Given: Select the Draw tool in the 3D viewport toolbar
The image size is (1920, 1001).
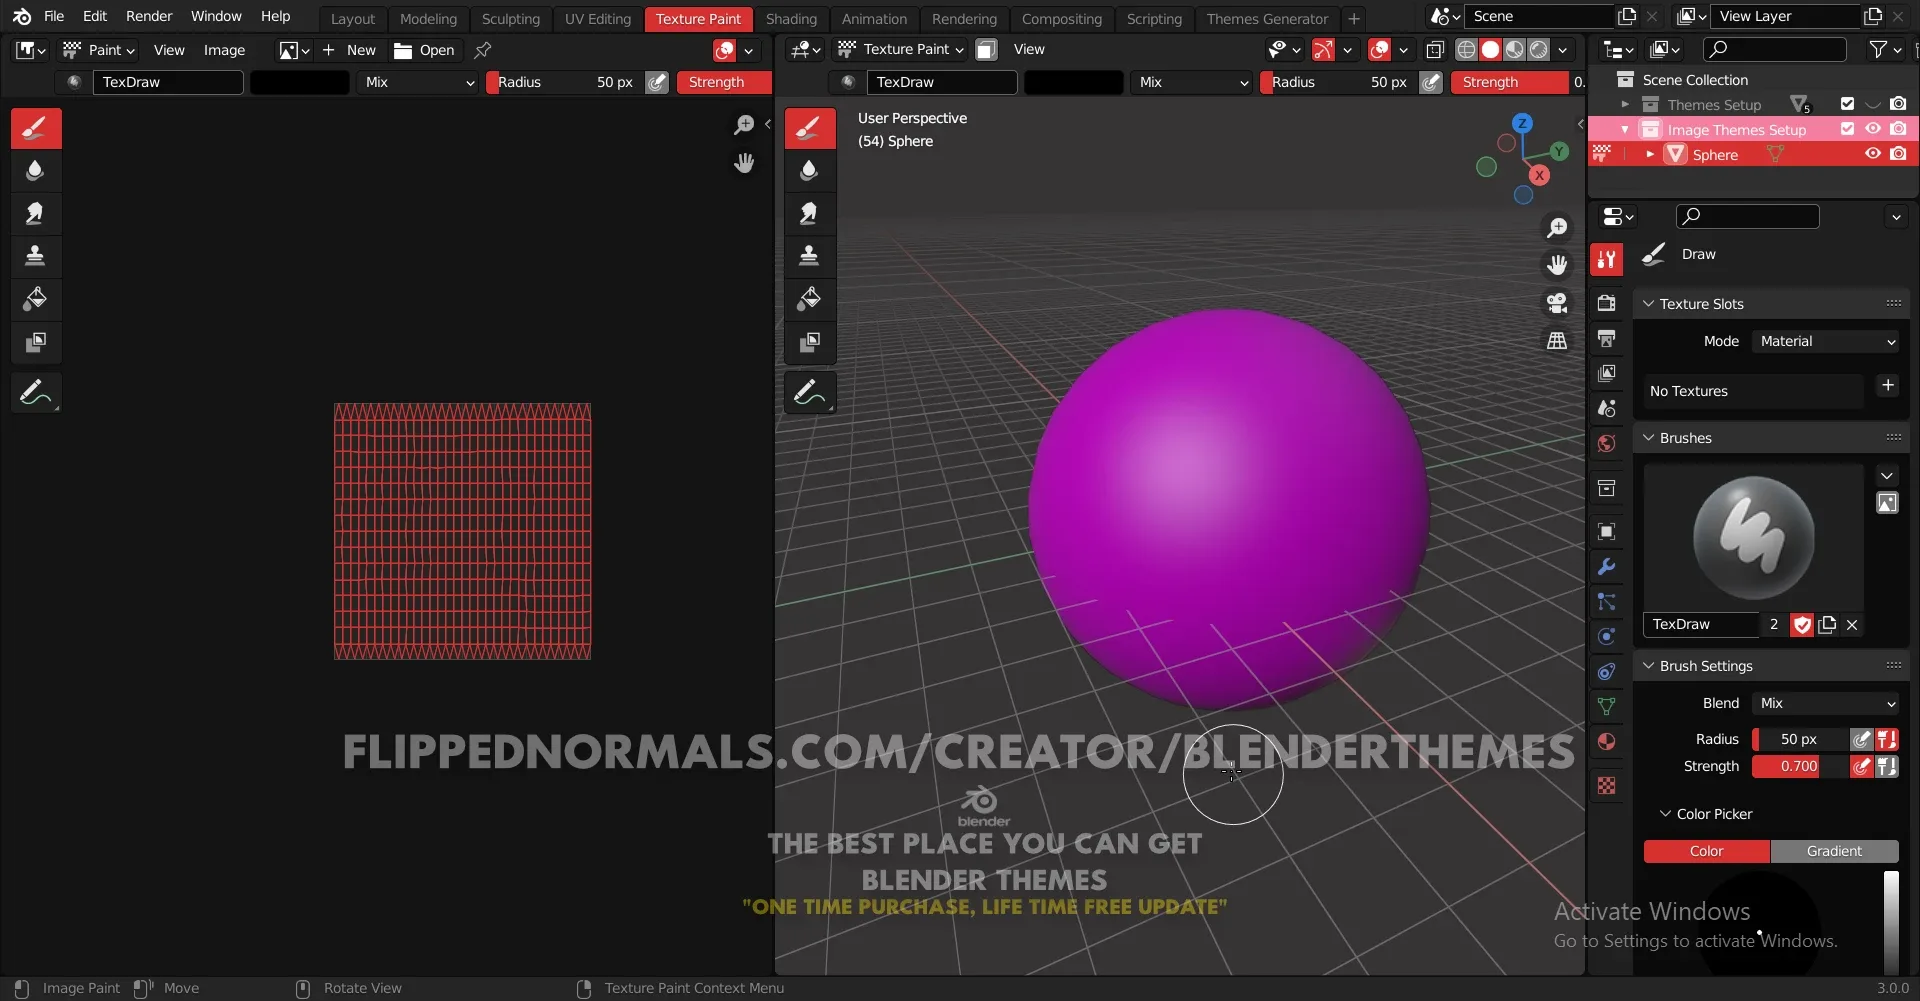Looking at the screenshot, I should (x=810, y=128).
